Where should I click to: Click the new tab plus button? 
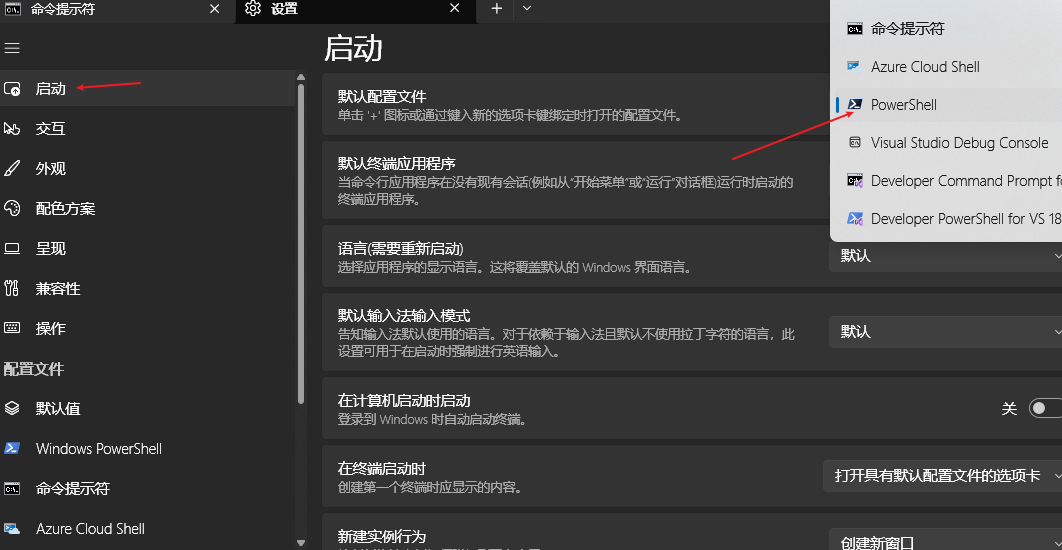pyautogui.click(x=497, y=9)
